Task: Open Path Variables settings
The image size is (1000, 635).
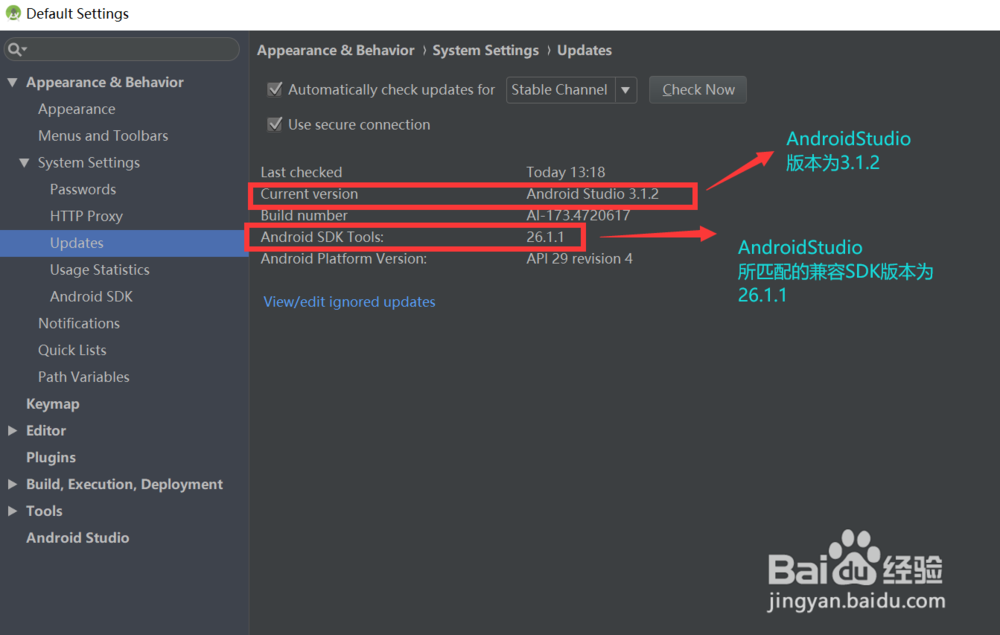Action: point(83,376)
